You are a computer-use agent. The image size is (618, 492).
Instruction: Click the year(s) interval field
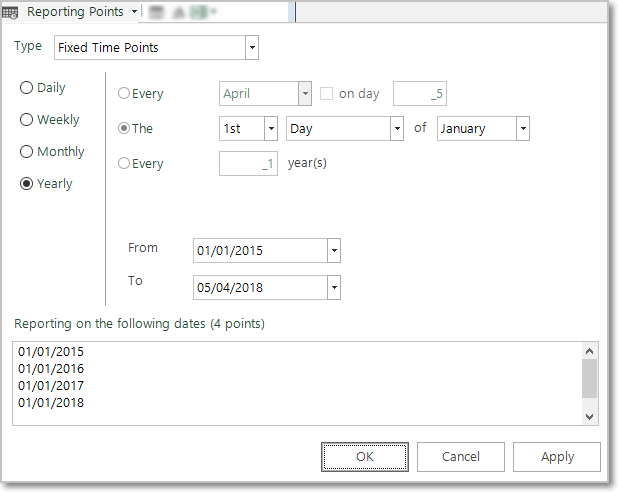coord(248,163)
